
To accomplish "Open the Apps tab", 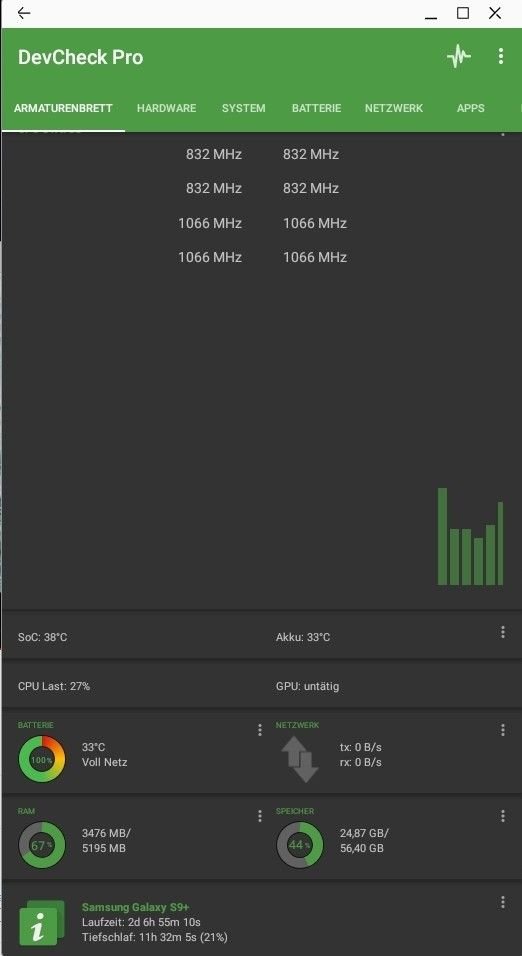I will (x=470, y=108).
